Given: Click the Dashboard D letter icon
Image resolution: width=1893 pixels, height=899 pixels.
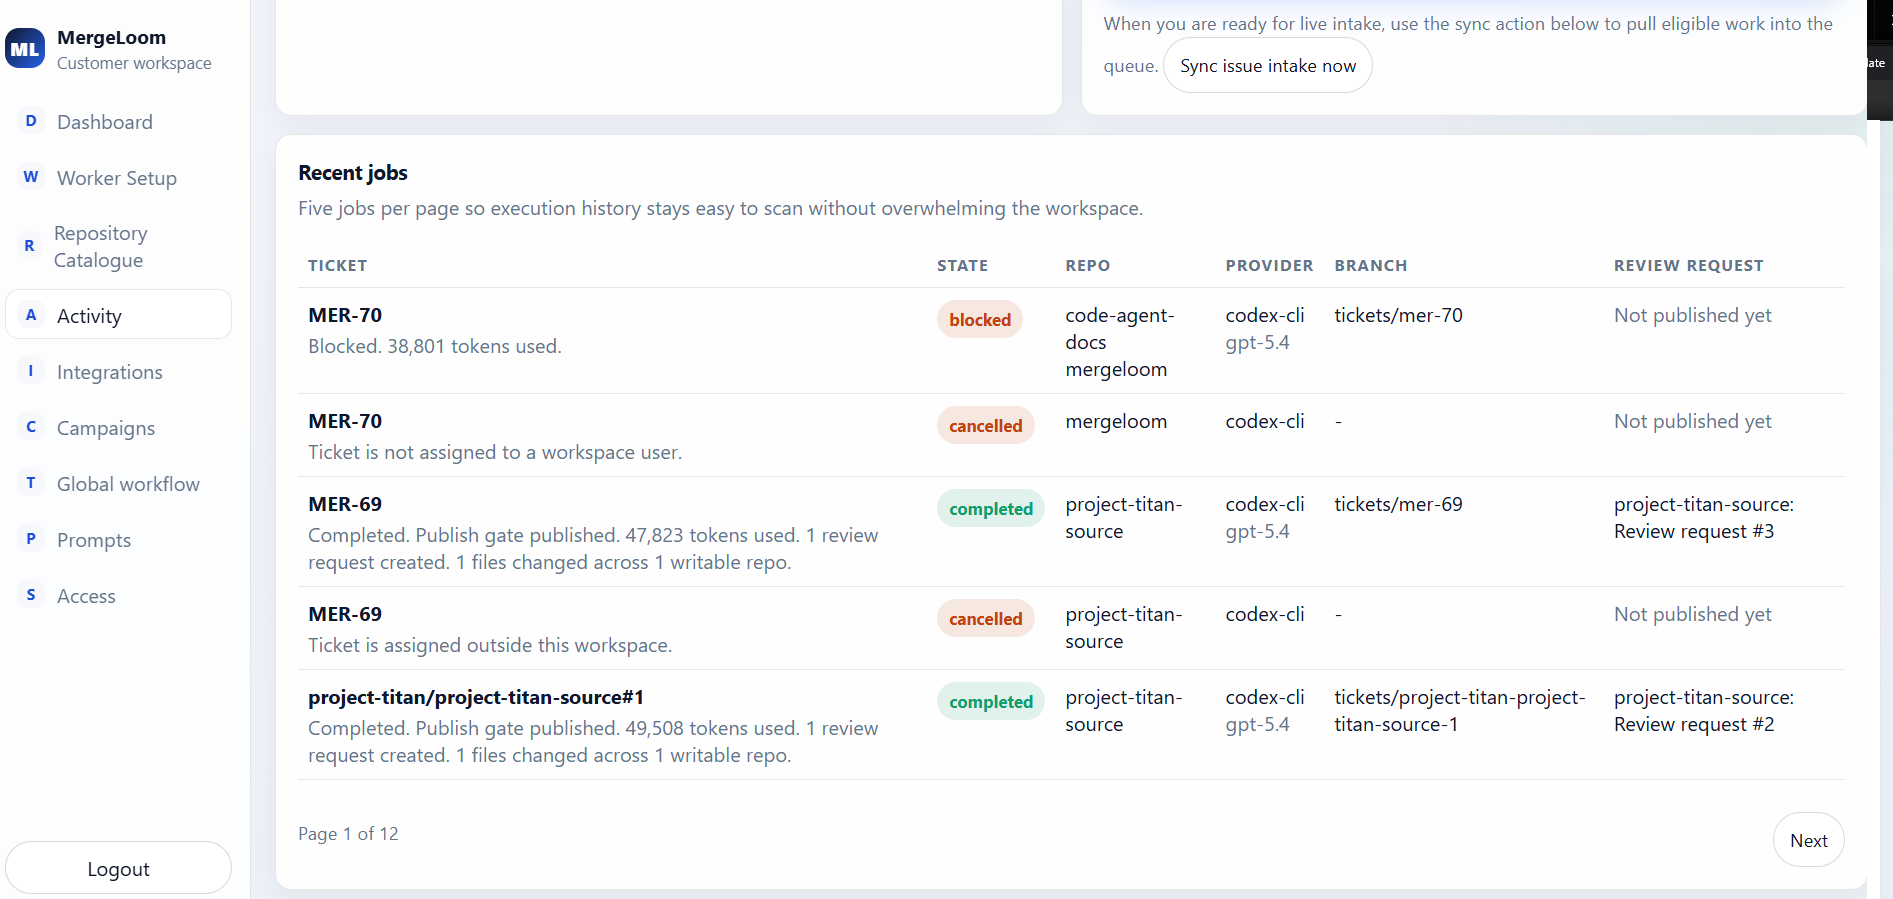Looking at the screenshot, I should tap(31, 121).
